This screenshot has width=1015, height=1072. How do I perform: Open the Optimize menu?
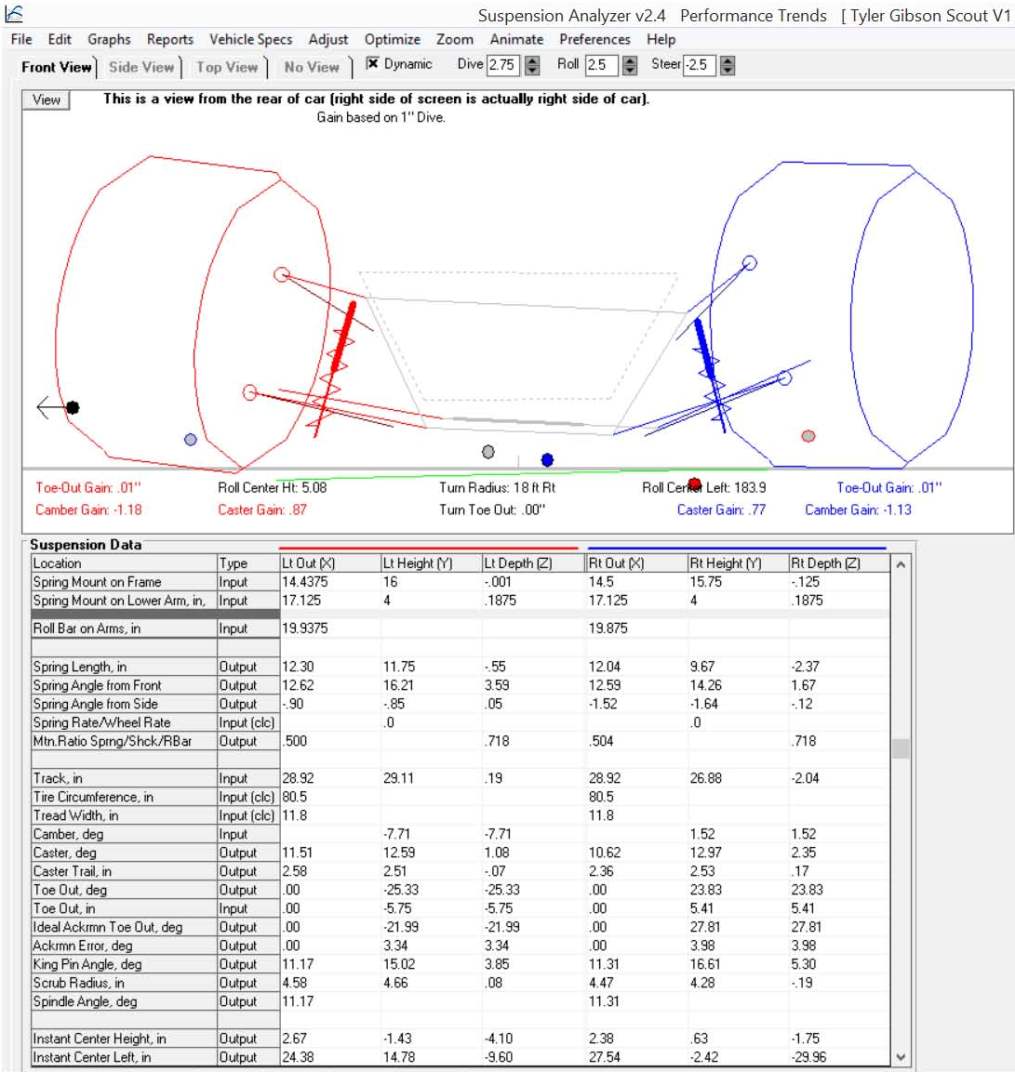click(x=392, y=39)
